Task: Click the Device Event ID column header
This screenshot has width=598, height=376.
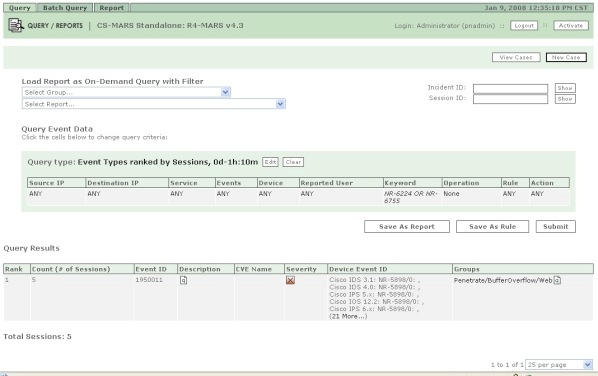Action: click(x=390, y=269)
